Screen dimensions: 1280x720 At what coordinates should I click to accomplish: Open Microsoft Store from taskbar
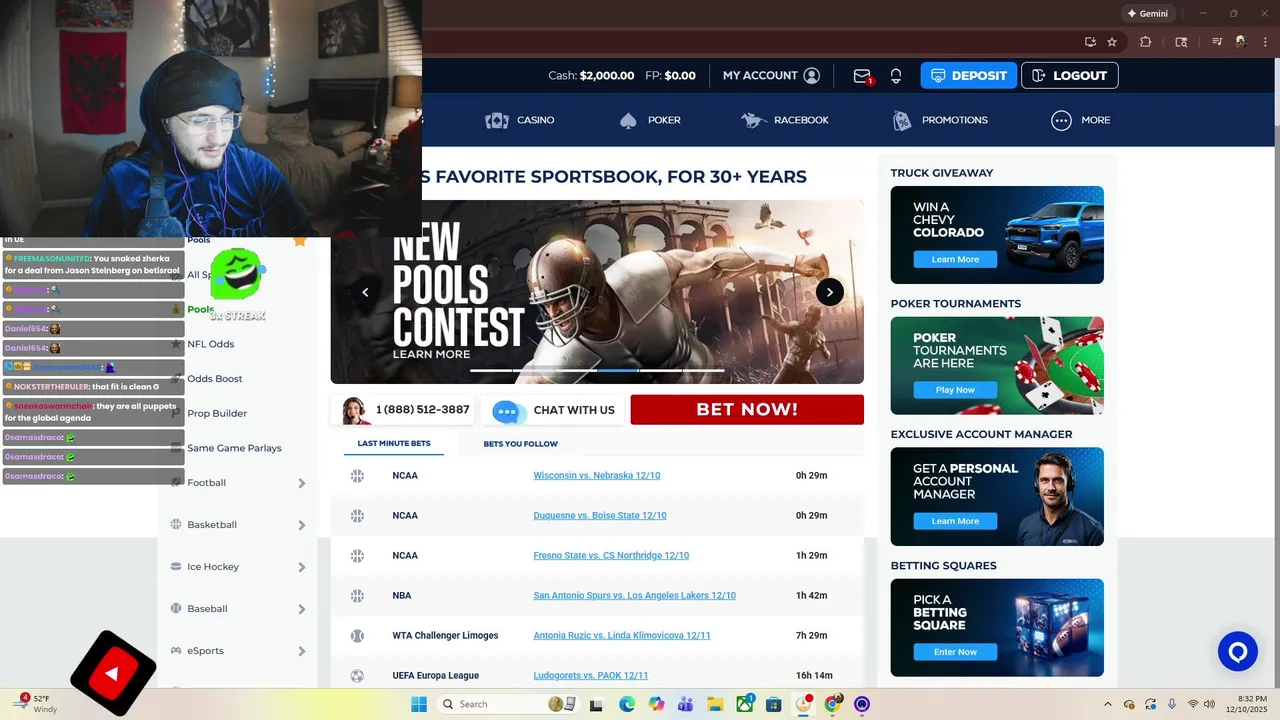774,704
